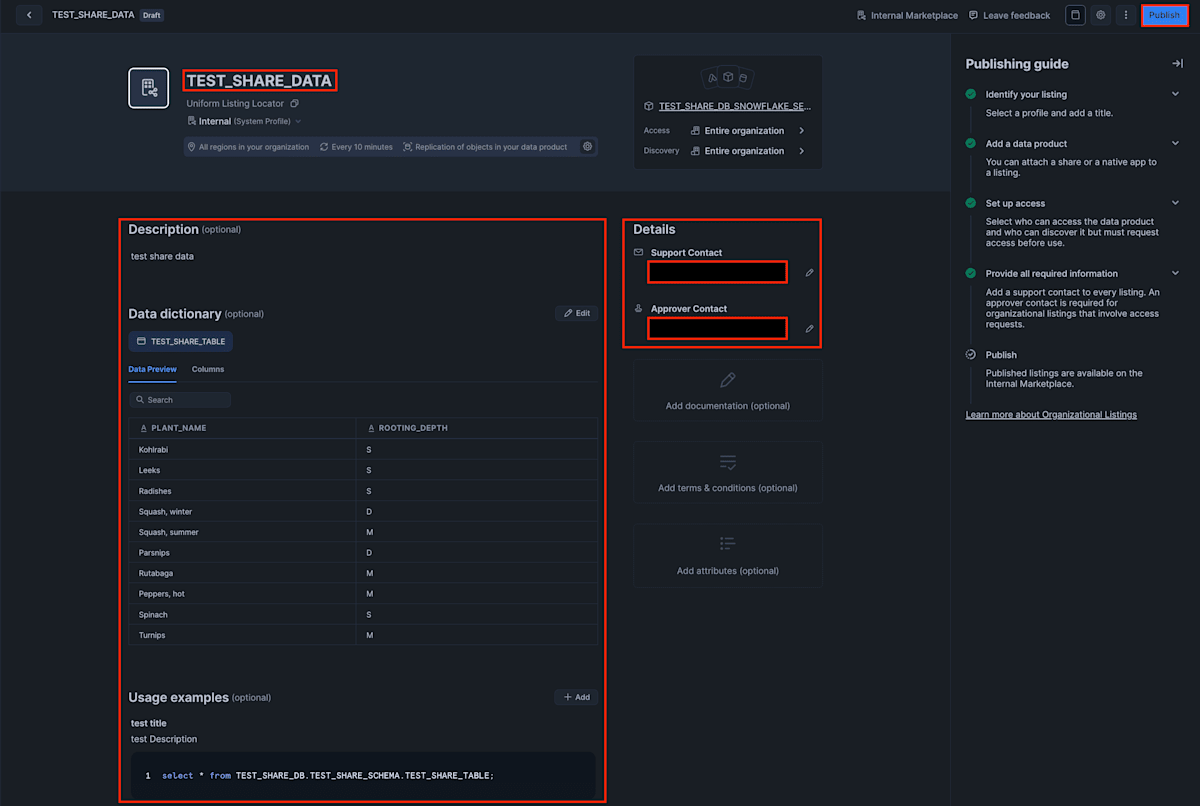Expand Discovery Entire organization chevron
The image size is (1200, 806).
coord(801,151)
